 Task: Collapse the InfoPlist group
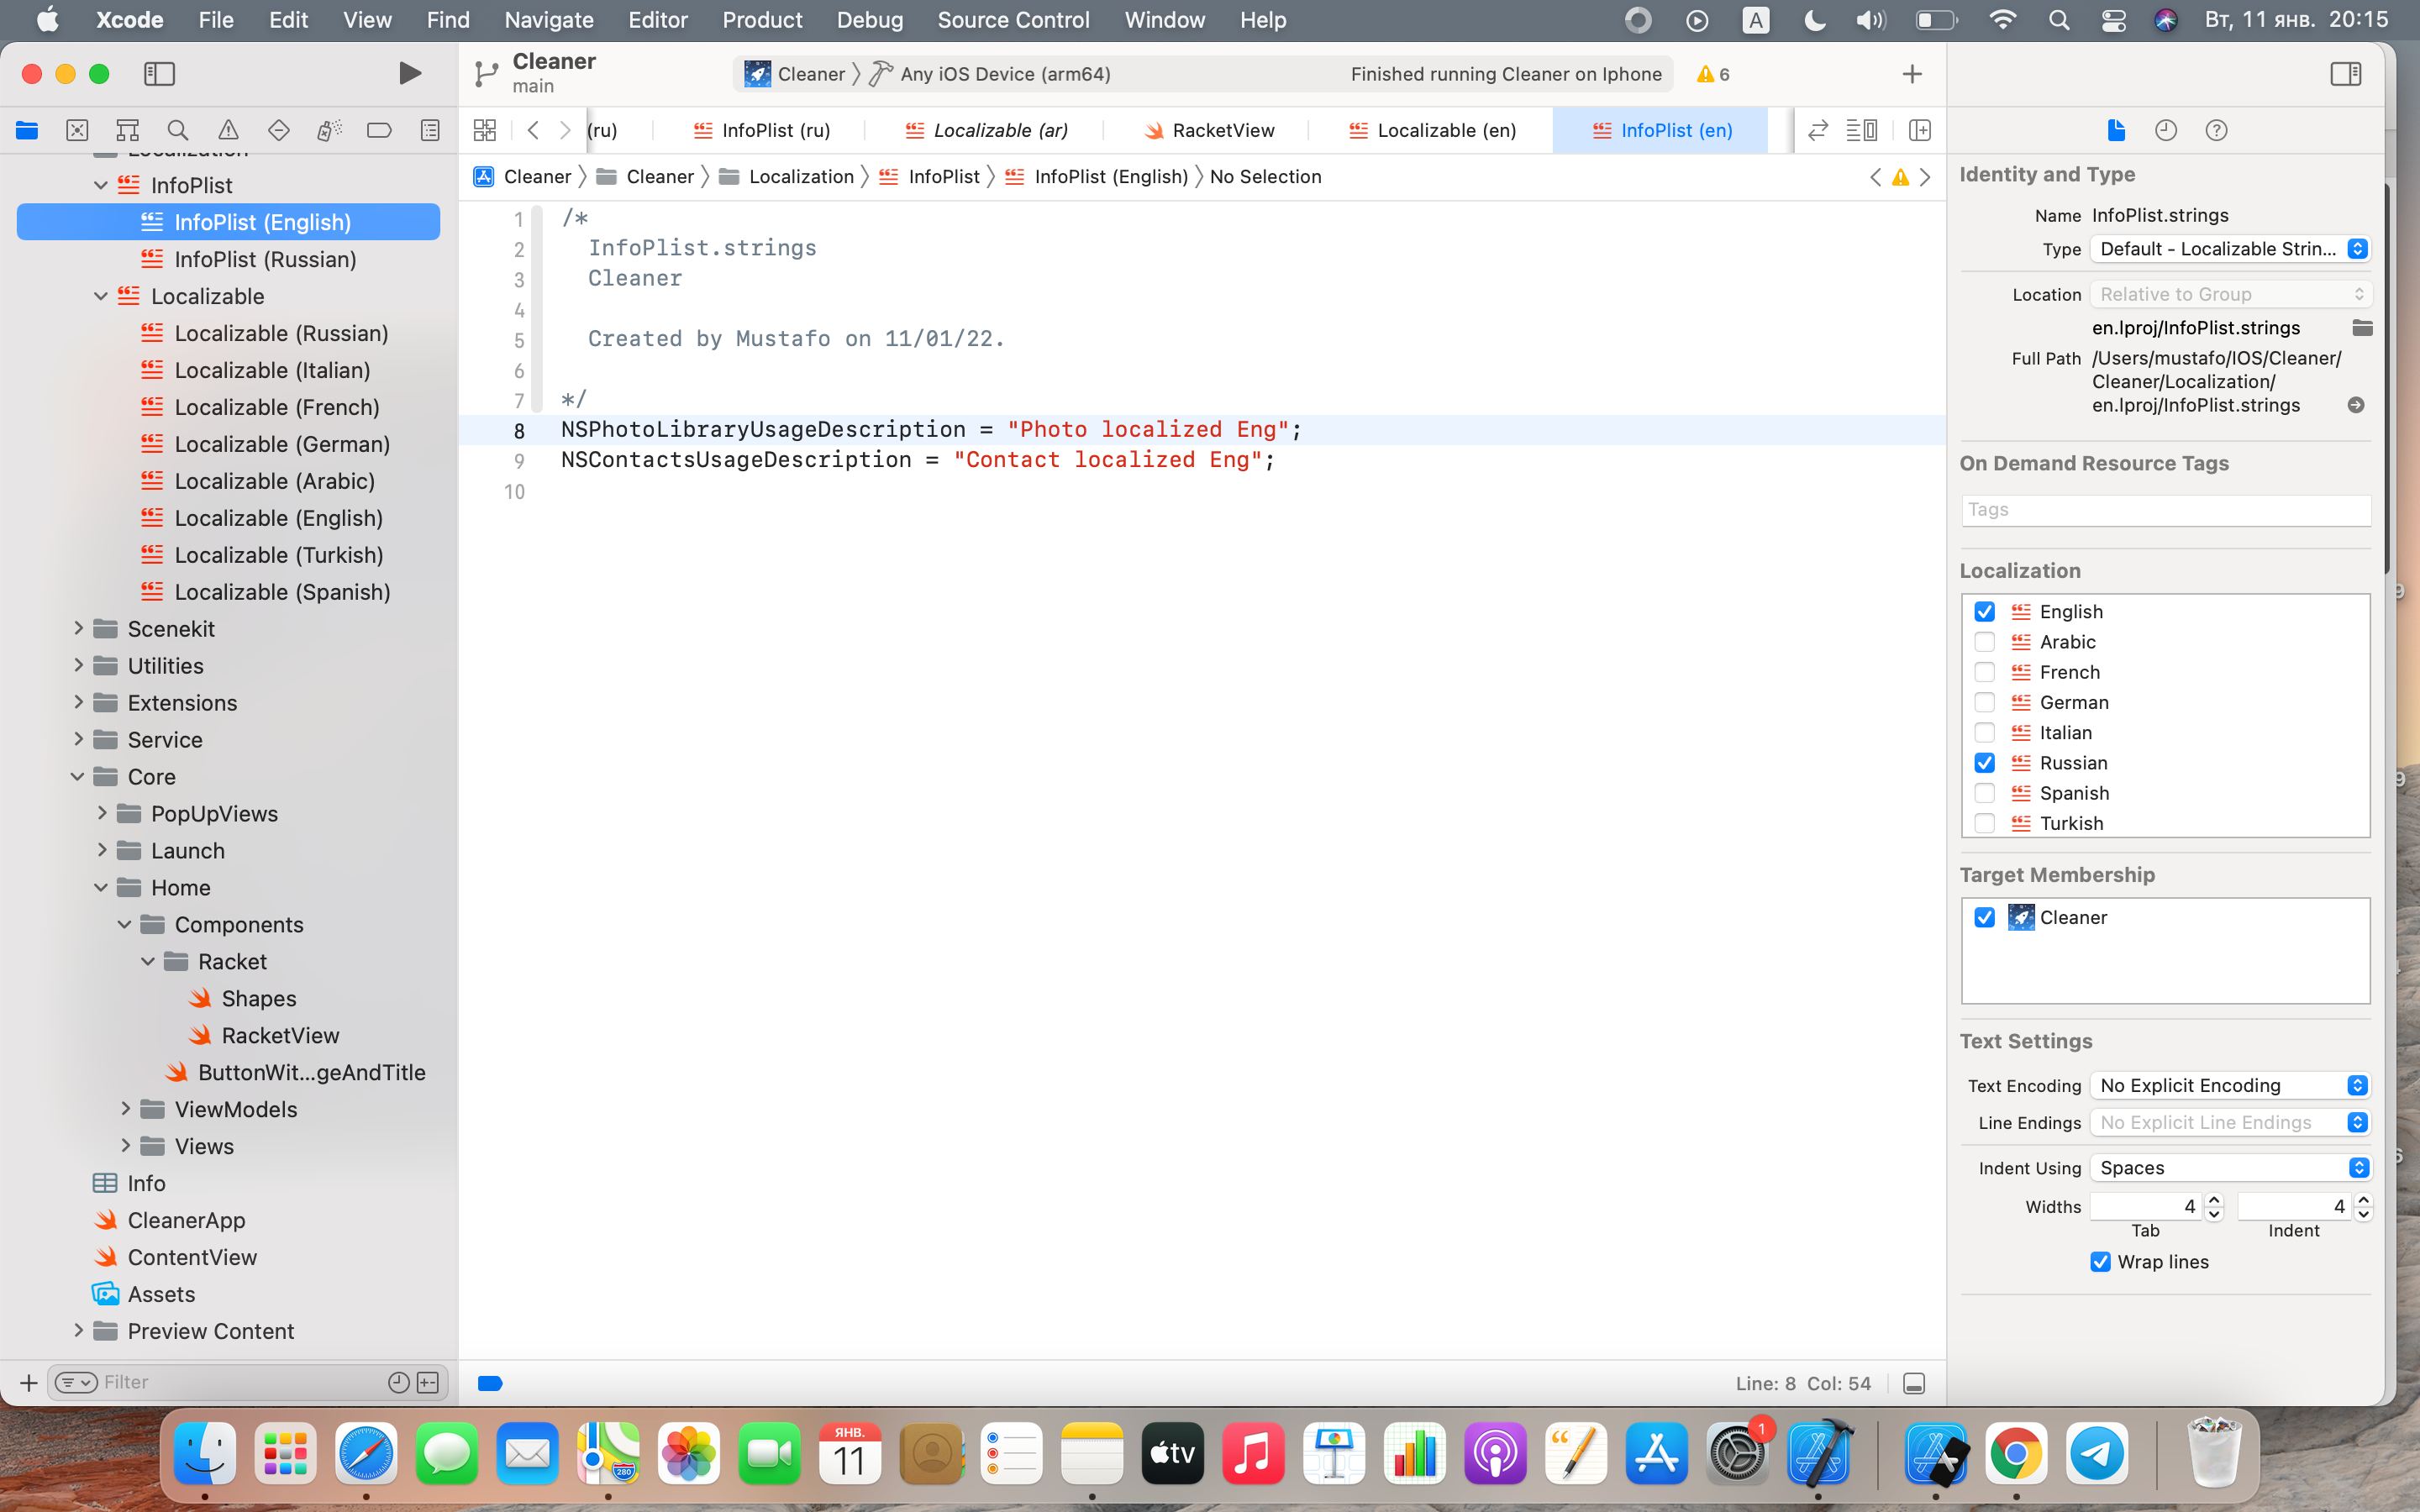click(100, 185)
